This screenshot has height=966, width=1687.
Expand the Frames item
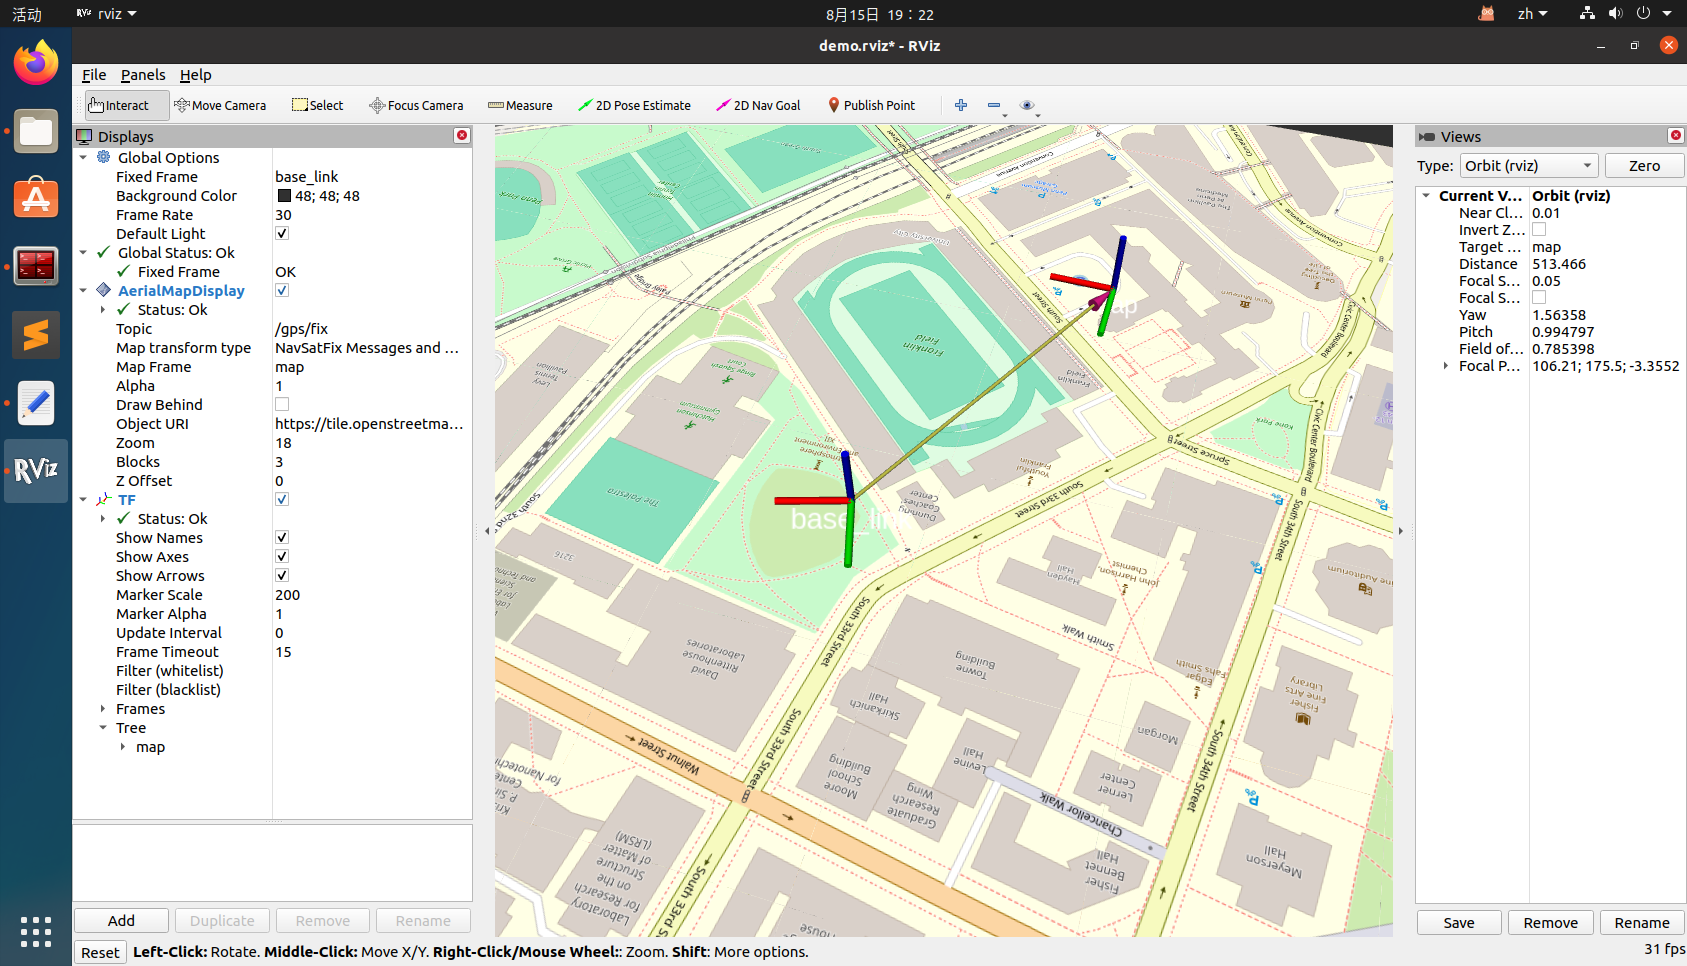tap(103, 708)
